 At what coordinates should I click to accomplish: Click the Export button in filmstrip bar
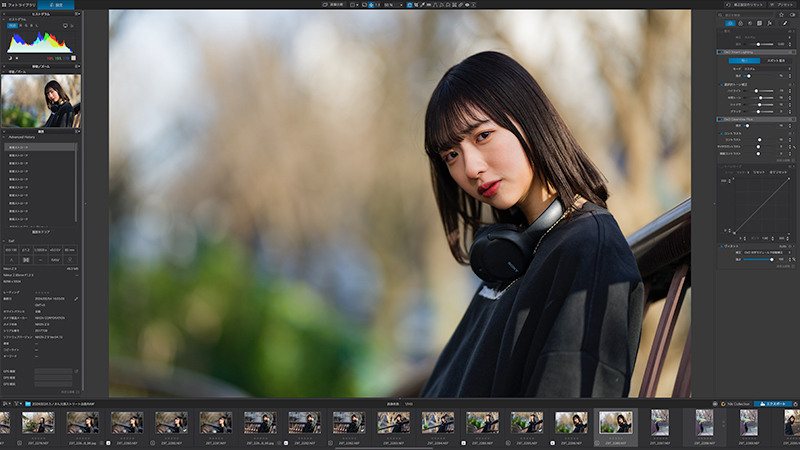772,404
